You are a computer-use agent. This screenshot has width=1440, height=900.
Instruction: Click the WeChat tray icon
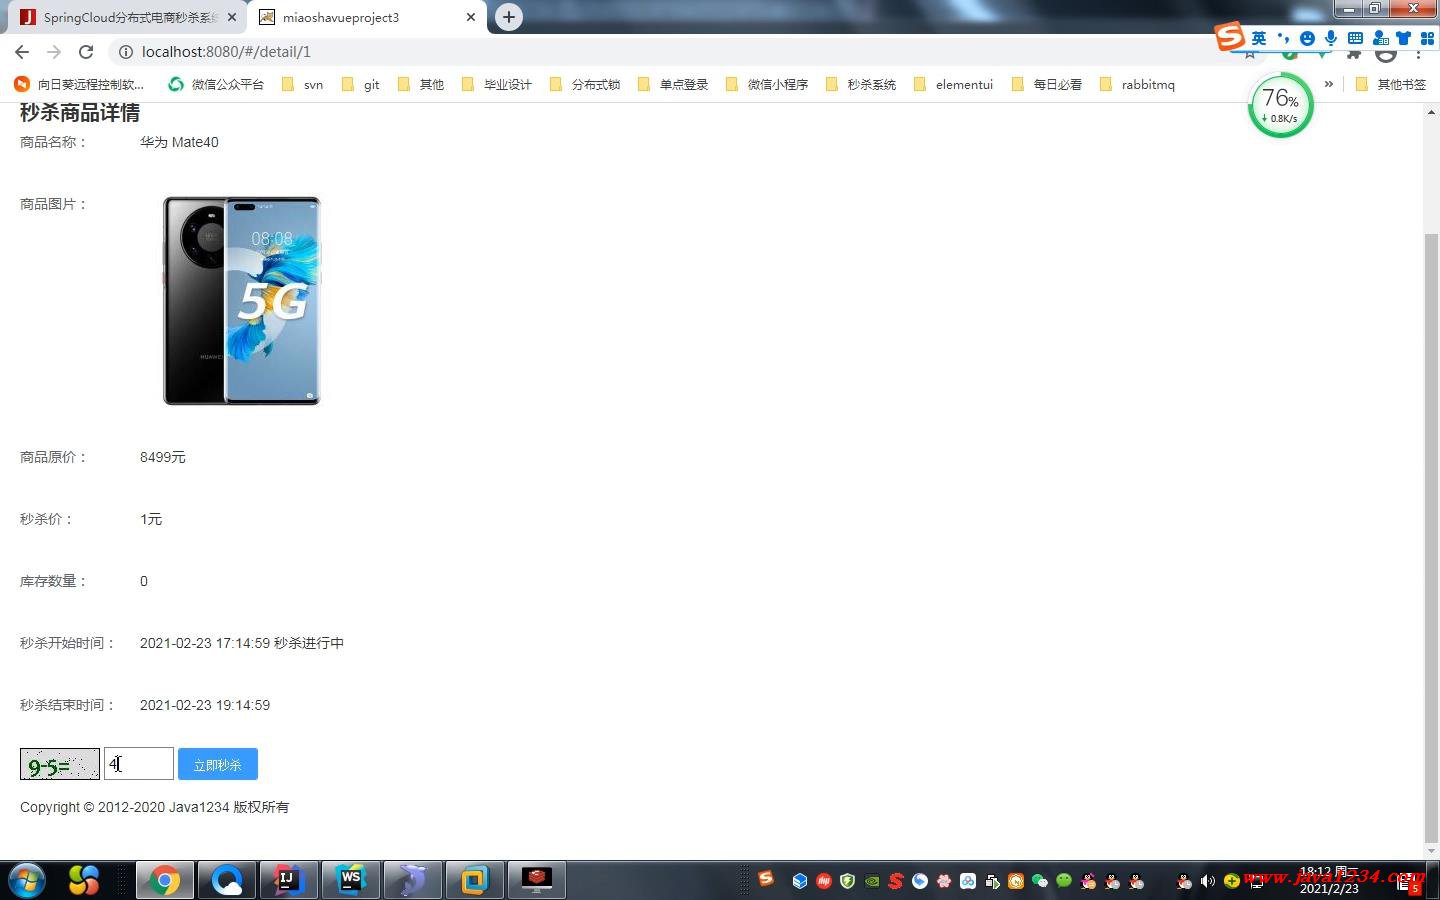(1040, 881)
